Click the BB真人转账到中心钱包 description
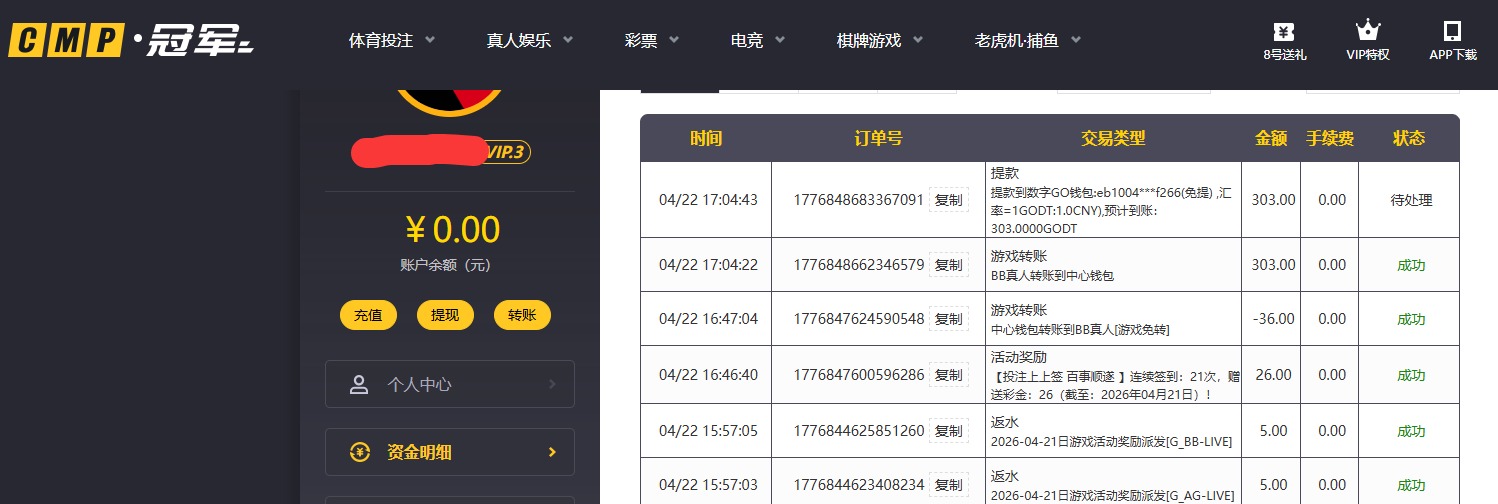The width and height of the screenshot is (1498, 504). click(1051, 275)
